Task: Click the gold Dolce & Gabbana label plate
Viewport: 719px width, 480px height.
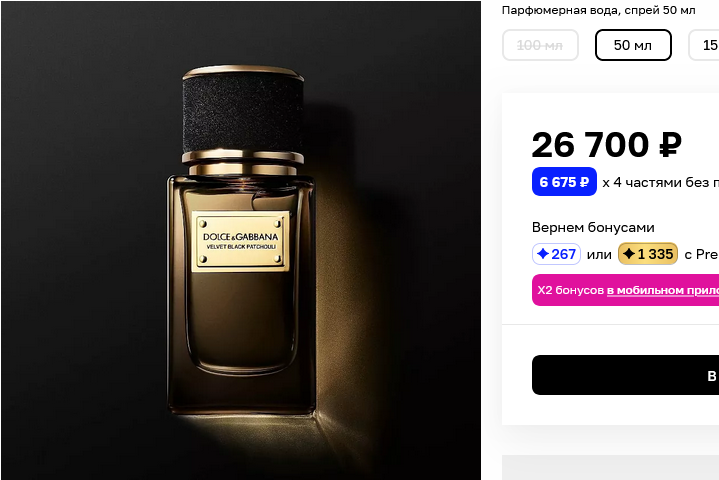Action: tap(241, 241)
